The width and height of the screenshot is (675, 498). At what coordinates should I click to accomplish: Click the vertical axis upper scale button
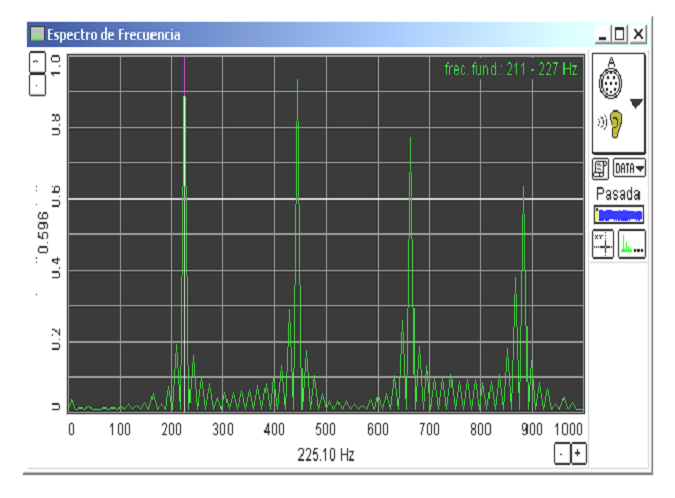coord(37,62)
